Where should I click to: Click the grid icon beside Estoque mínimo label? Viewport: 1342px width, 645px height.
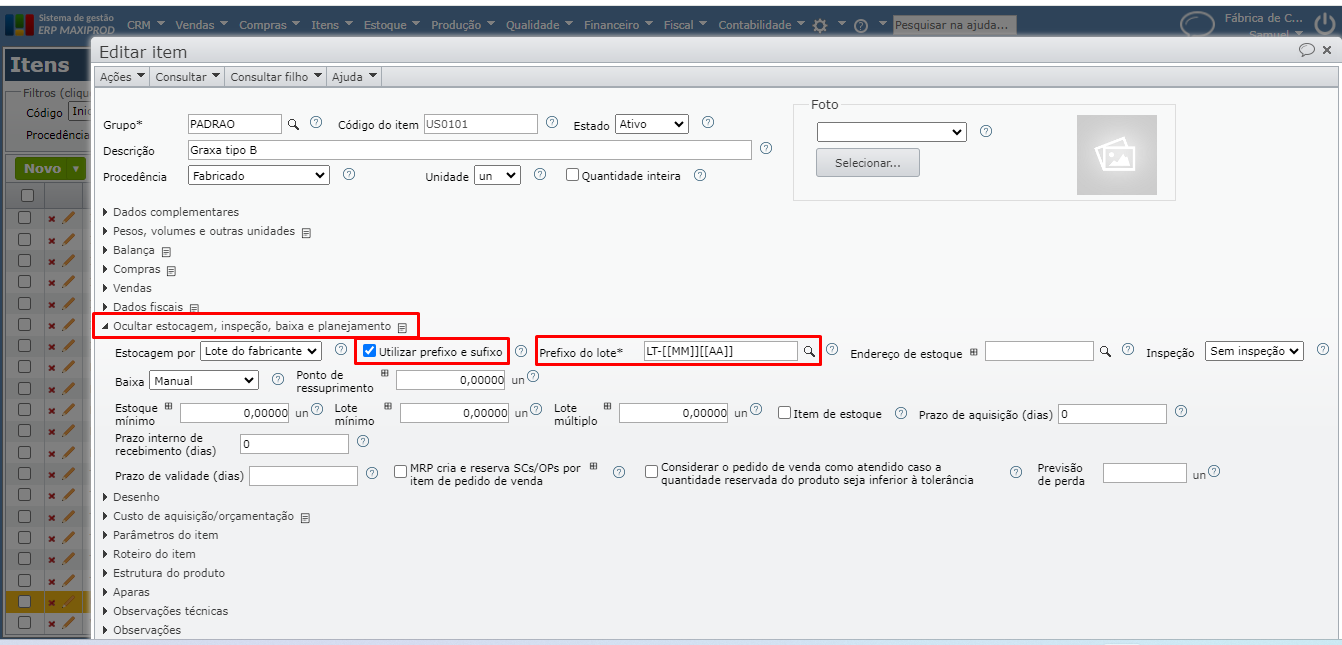169,407
